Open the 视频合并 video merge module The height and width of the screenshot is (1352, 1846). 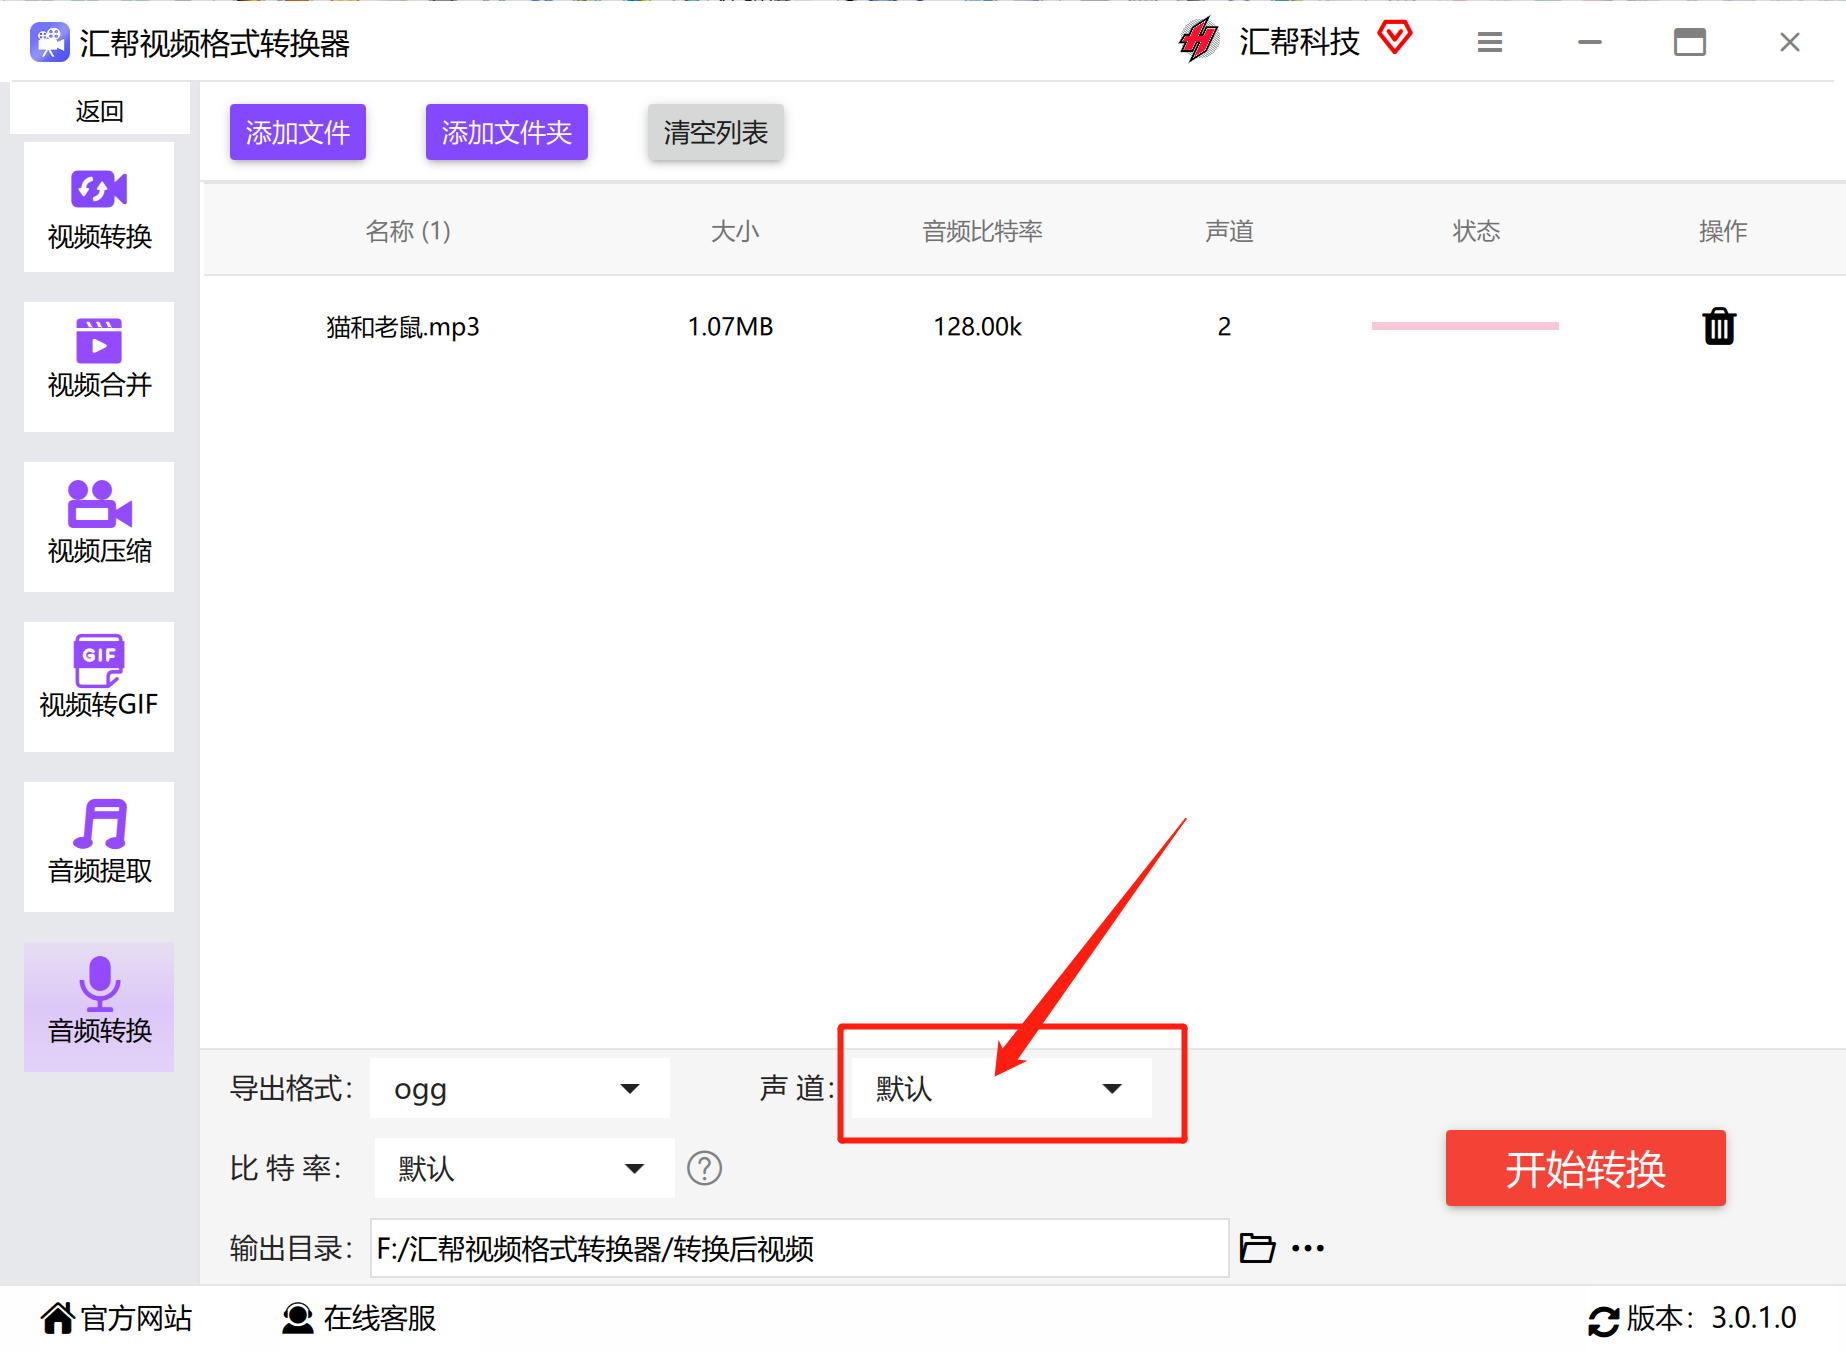(x=99, y=367)
